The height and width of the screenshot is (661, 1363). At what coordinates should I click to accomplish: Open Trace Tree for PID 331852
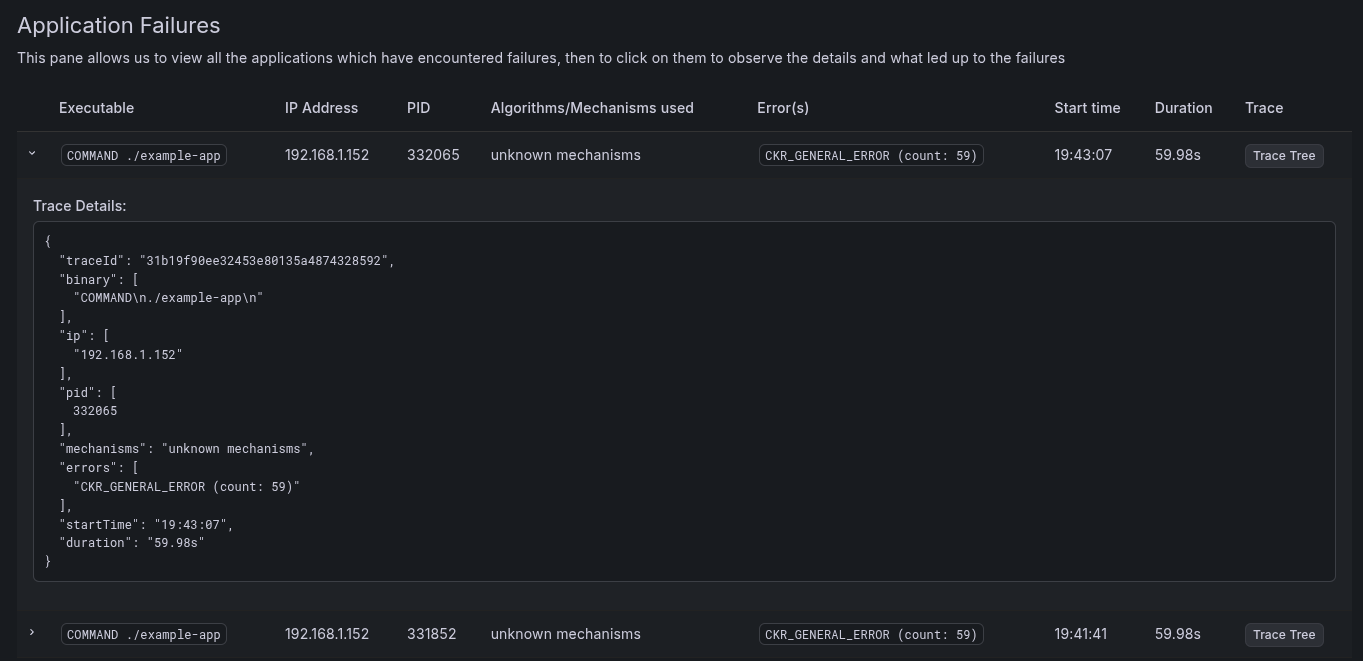[x=1284, y=634]
